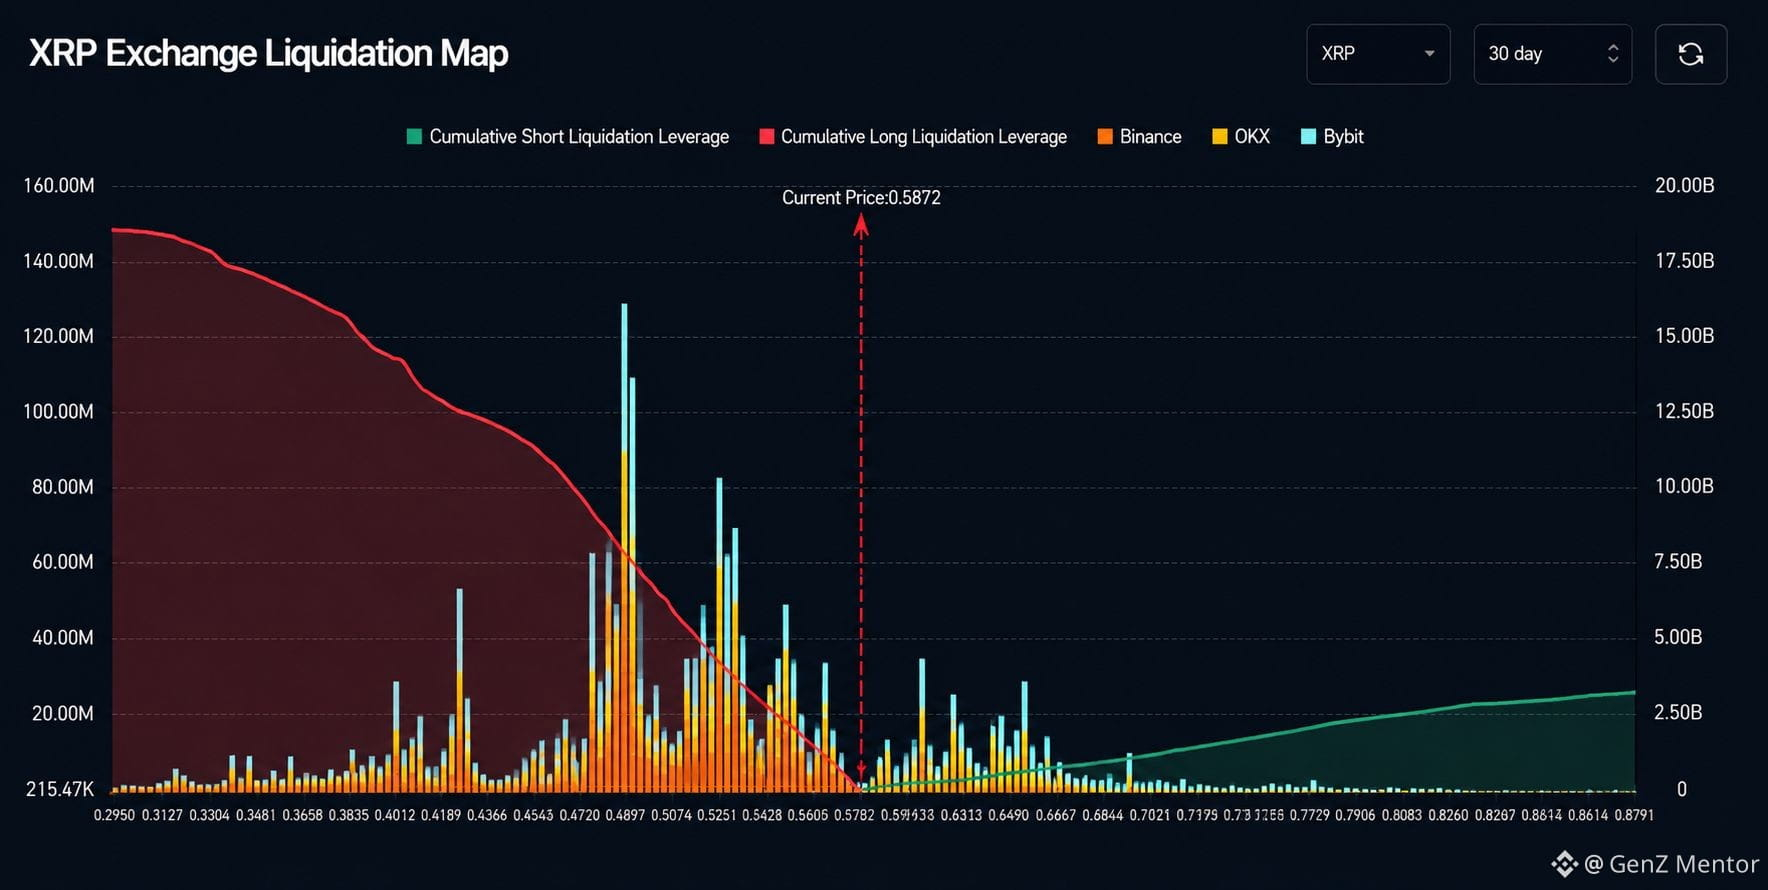1768x890 pixels.
Task: Click the 0.3481 price axis label
Action: point(256,815)
